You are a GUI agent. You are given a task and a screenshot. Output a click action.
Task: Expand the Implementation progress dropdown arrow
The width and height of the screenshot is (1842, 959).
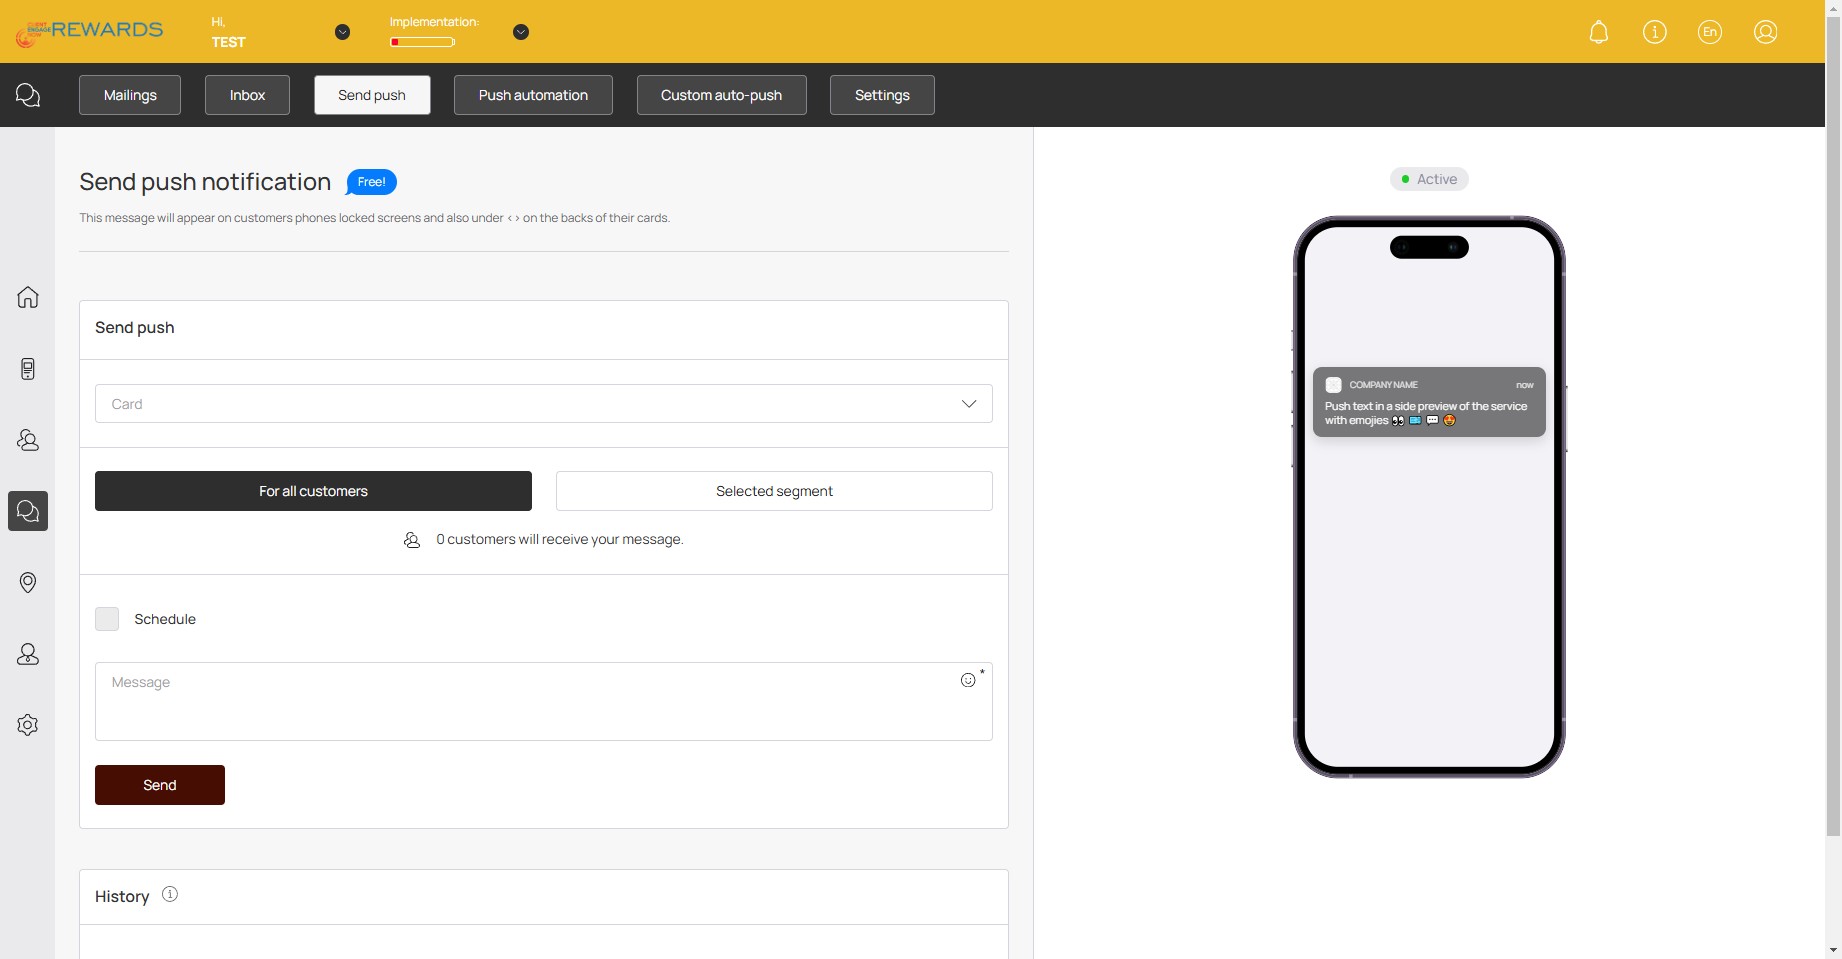(x=521, y=32)
